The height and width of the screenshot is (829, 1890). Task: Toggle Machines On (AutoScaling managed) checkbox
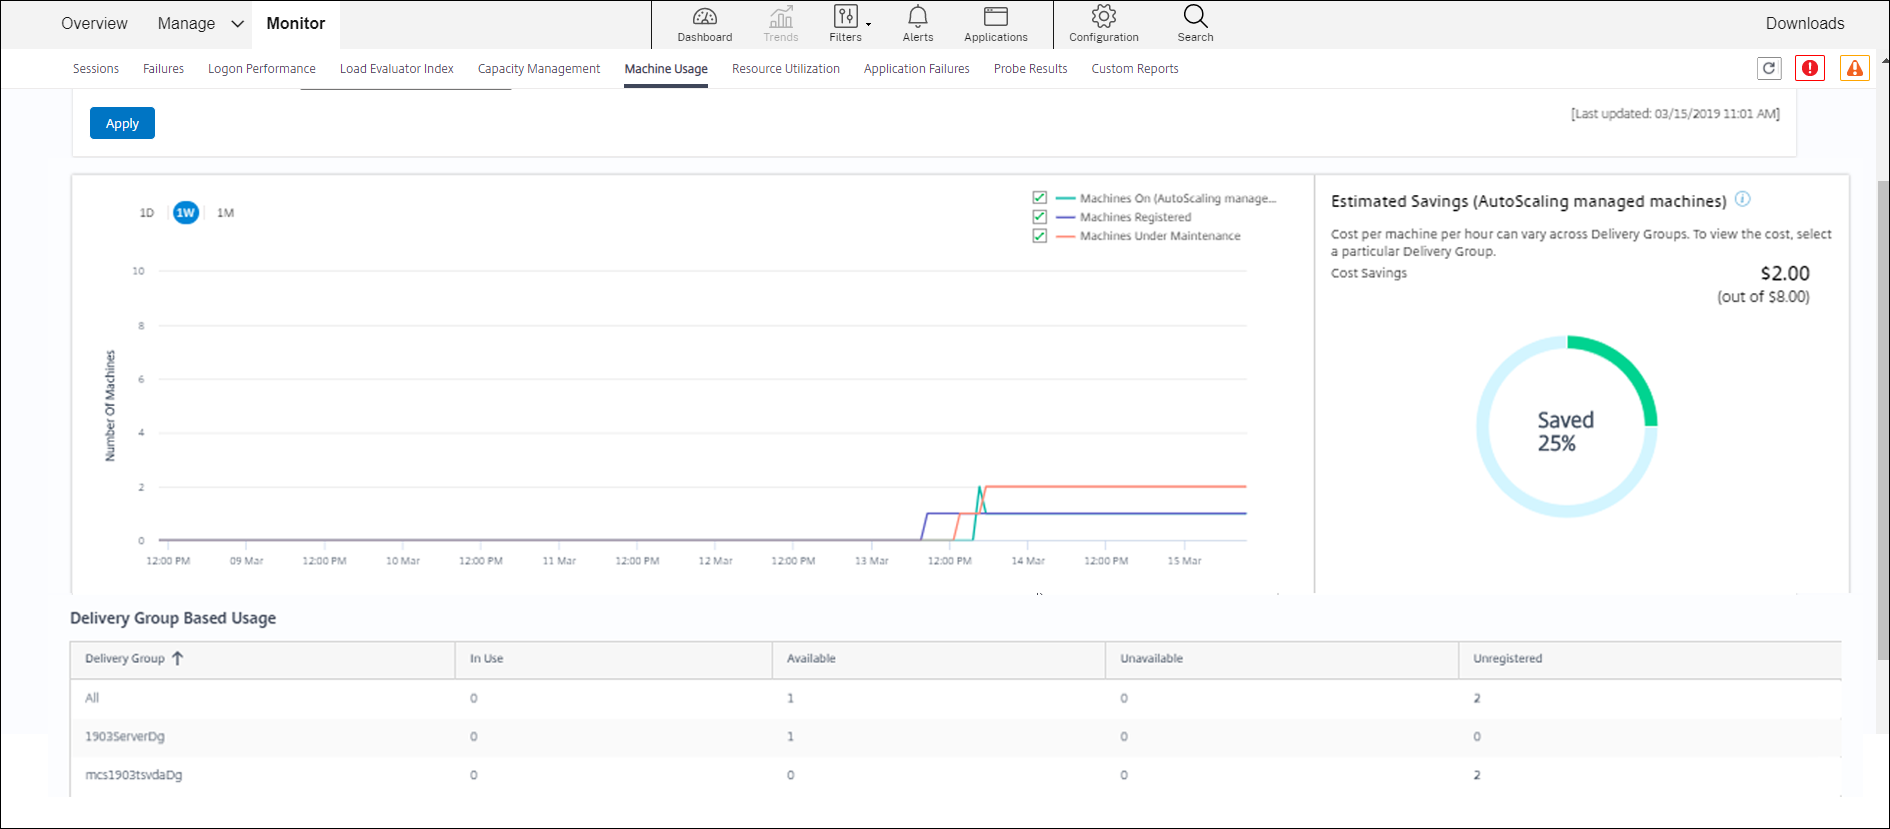pyautogui.click(x=1039, y=198)
